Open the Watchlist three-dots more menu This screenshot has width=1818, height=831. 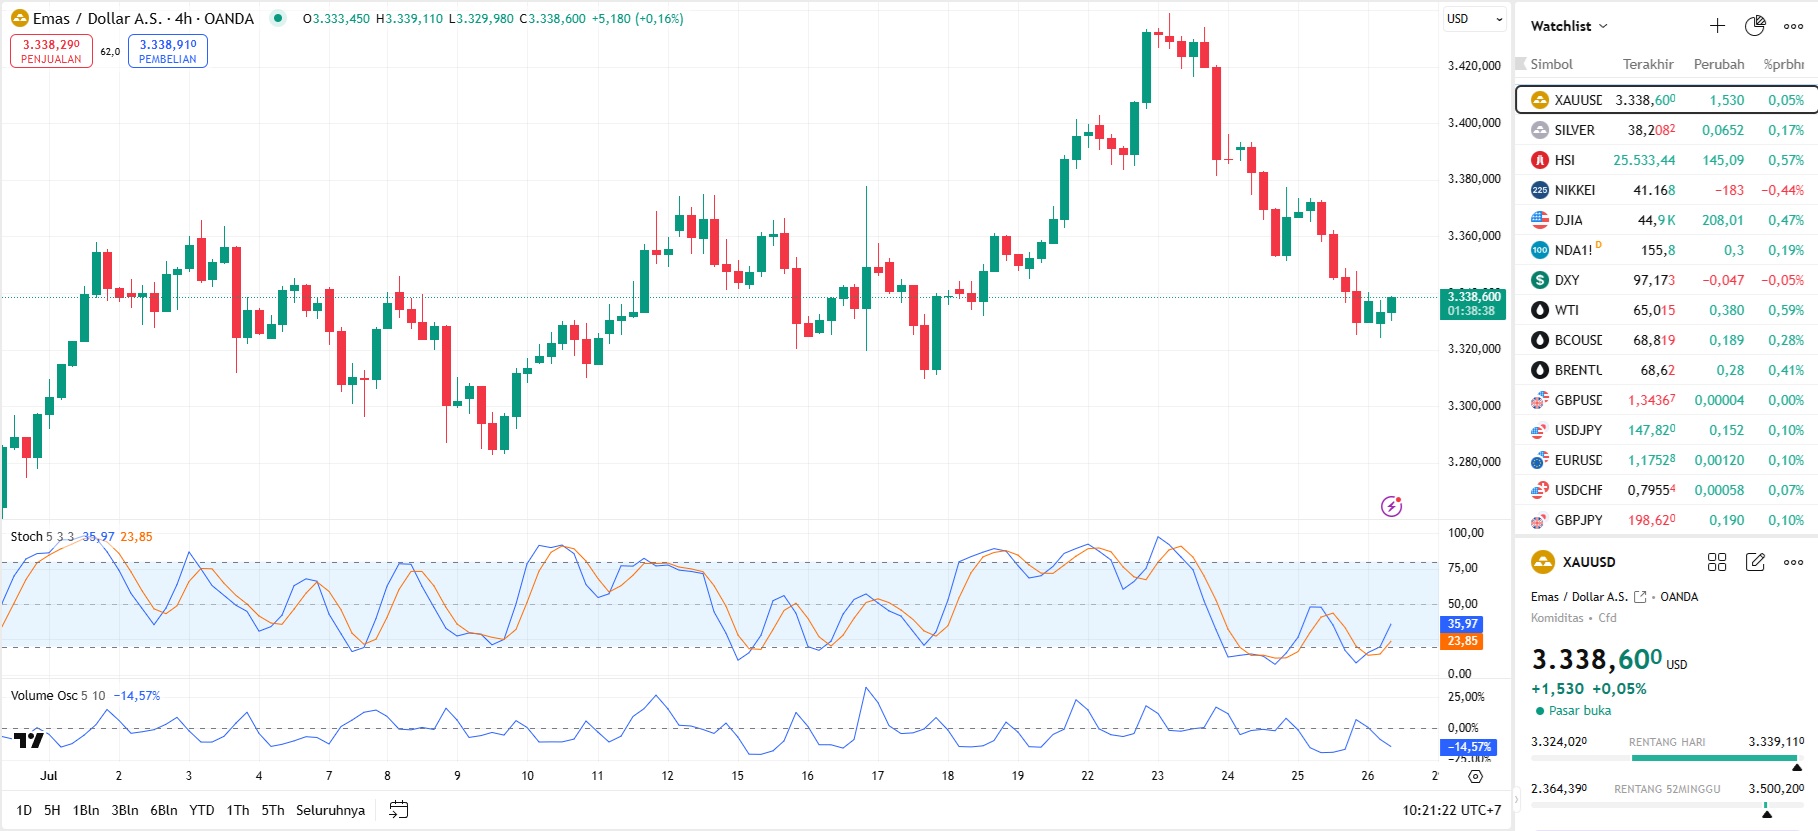click(x=1794, y=26)
